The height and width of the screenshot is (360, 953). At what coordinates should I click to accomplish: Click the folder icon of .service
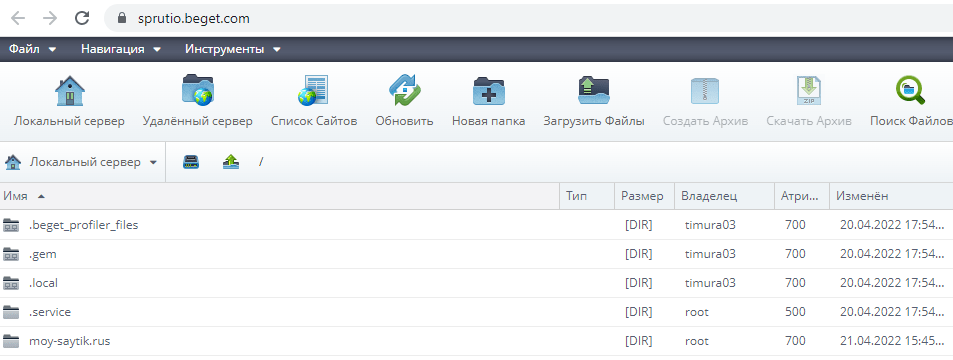point(11,312)
